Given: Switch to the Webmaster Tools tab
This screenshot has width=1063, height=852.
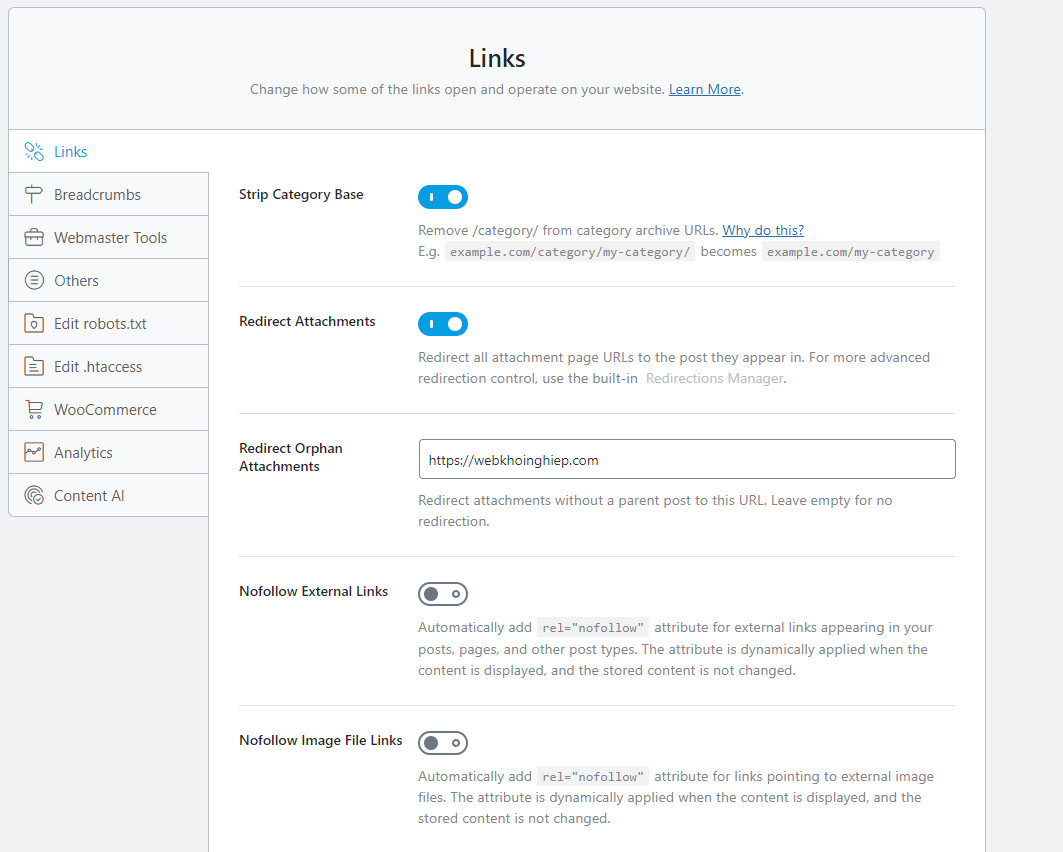Looking at the screenshot, I should coord(110,238).
